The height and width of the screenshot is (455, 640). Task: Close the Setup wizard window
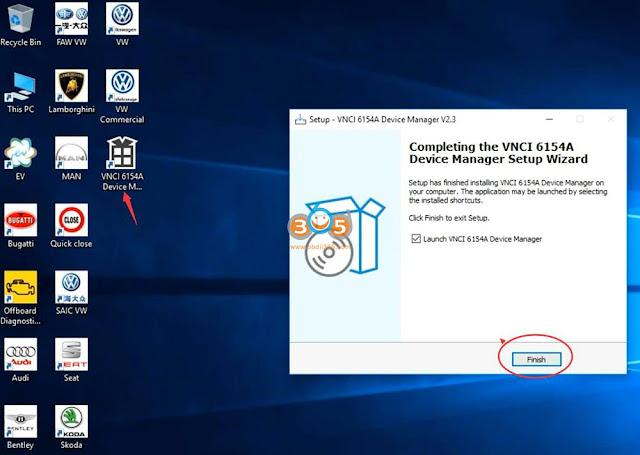point(611,119)
